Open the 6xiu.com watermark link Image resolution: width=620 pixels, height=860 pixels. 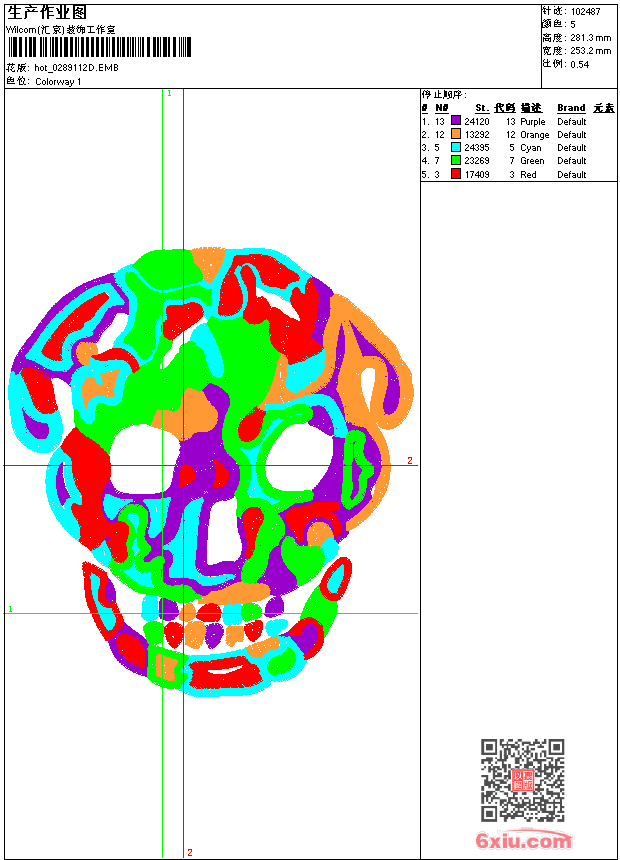coord(524,841)
